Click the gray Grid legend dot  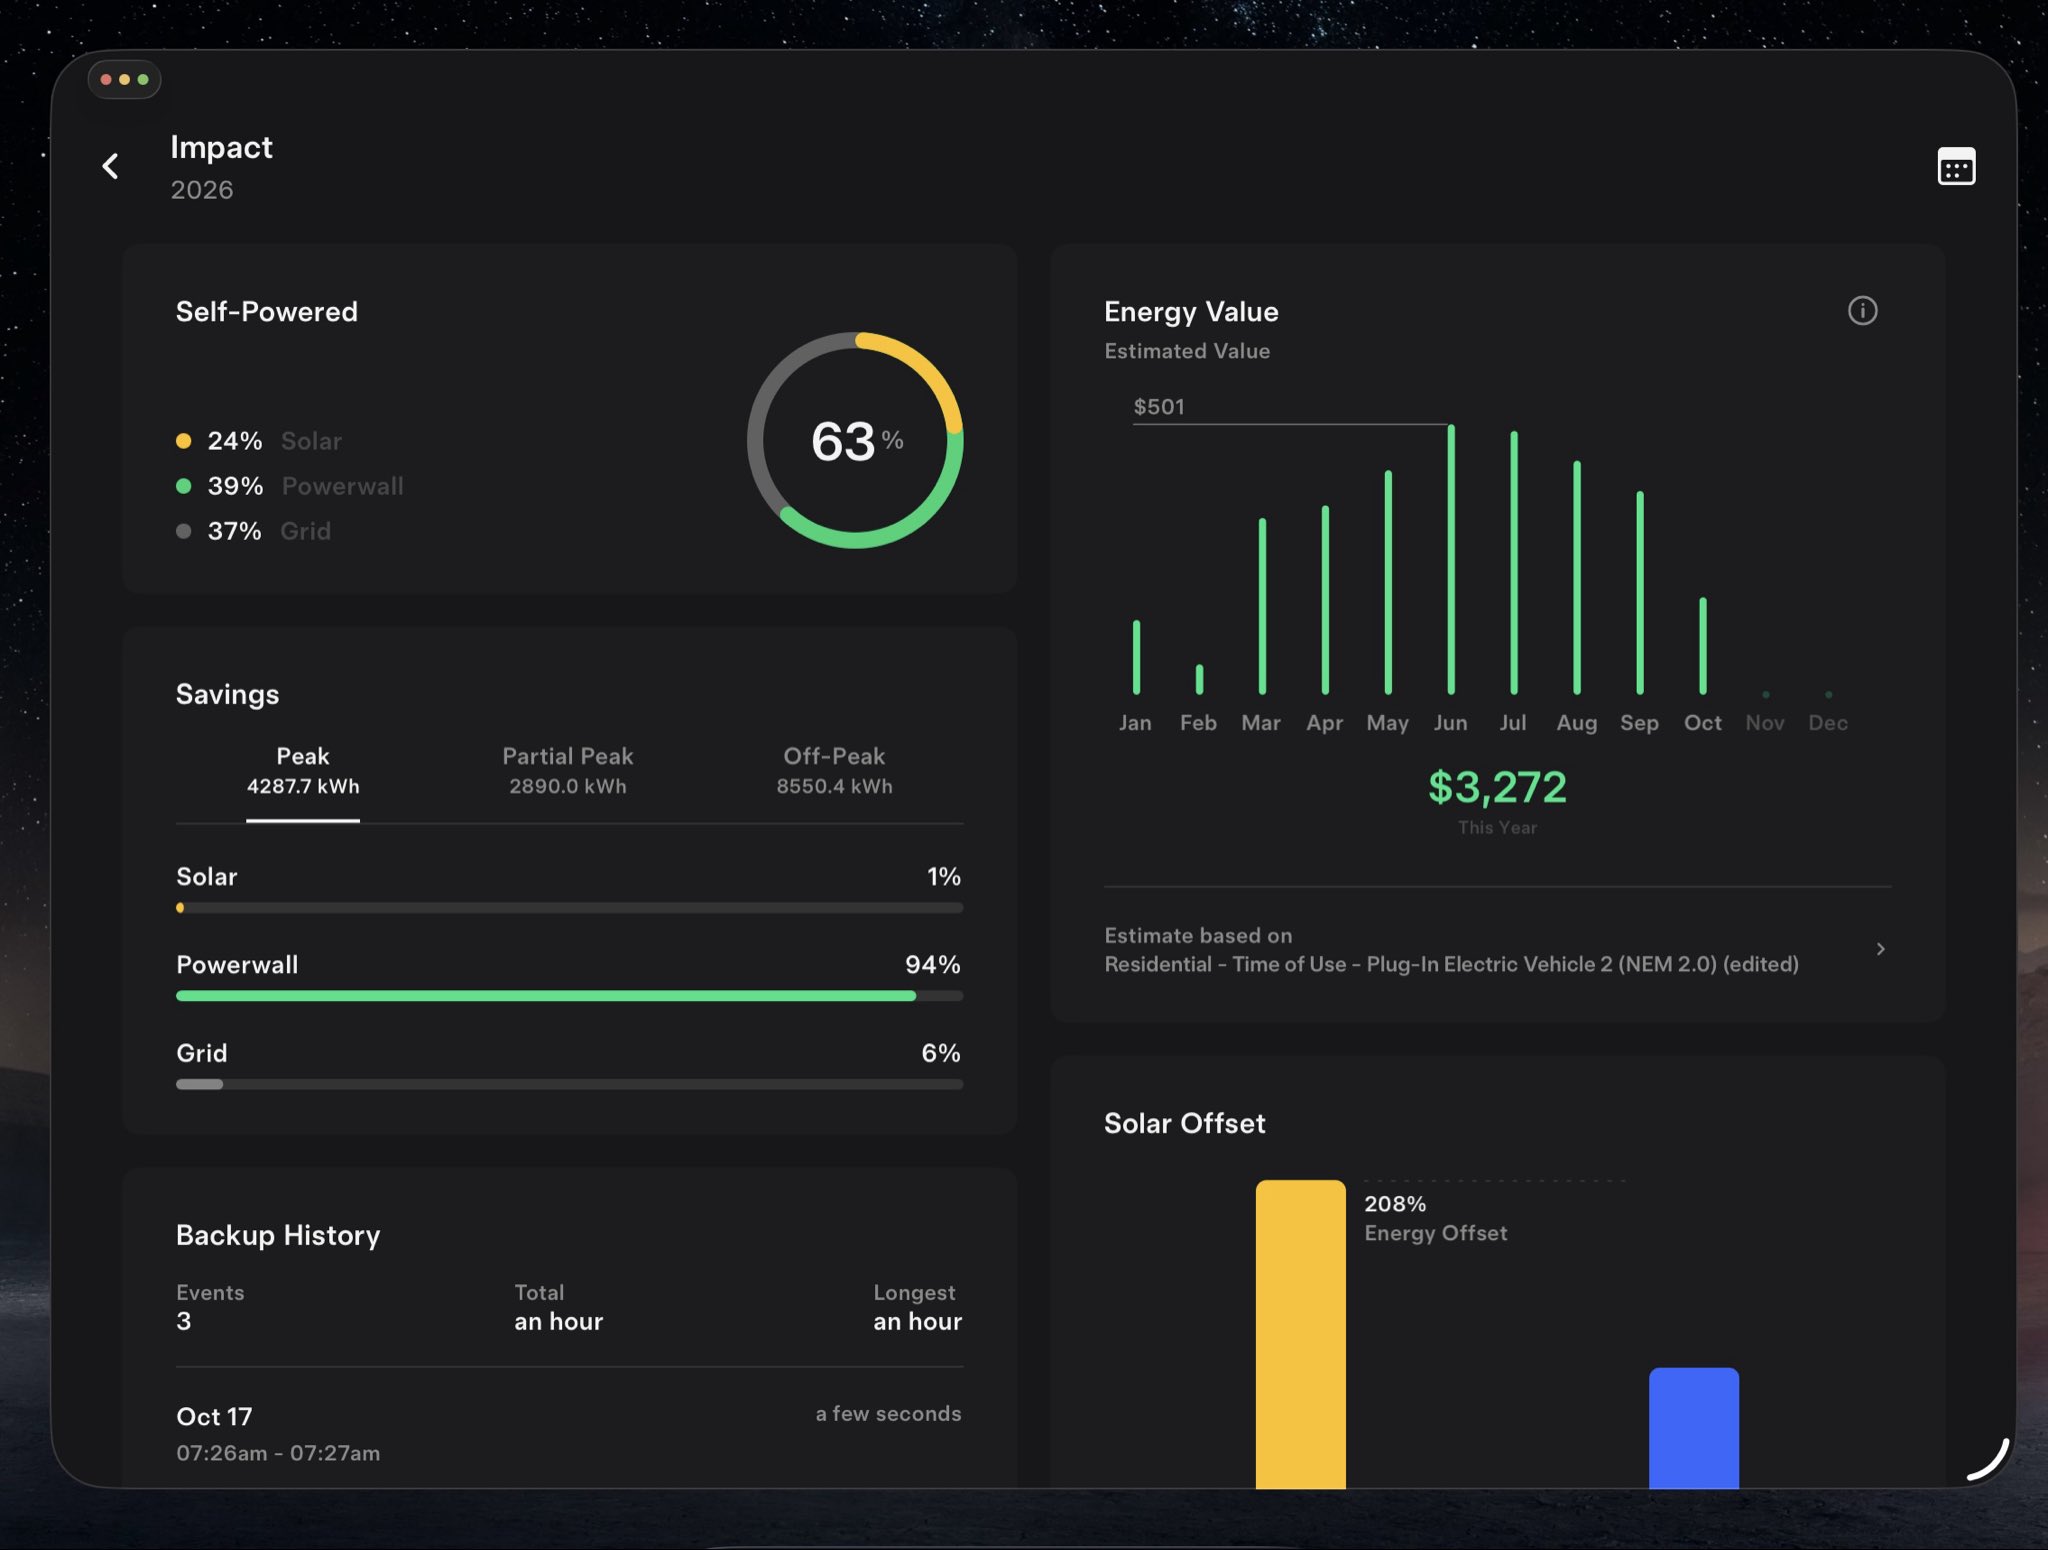pyautogui.click(x=183, y=531)
